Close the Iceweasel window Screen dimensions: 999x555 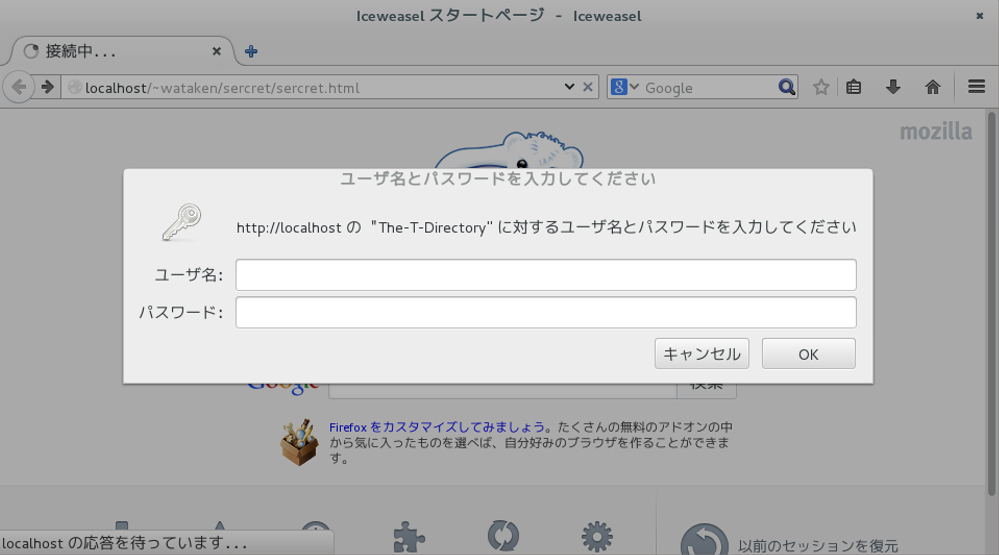click(979, 16)
